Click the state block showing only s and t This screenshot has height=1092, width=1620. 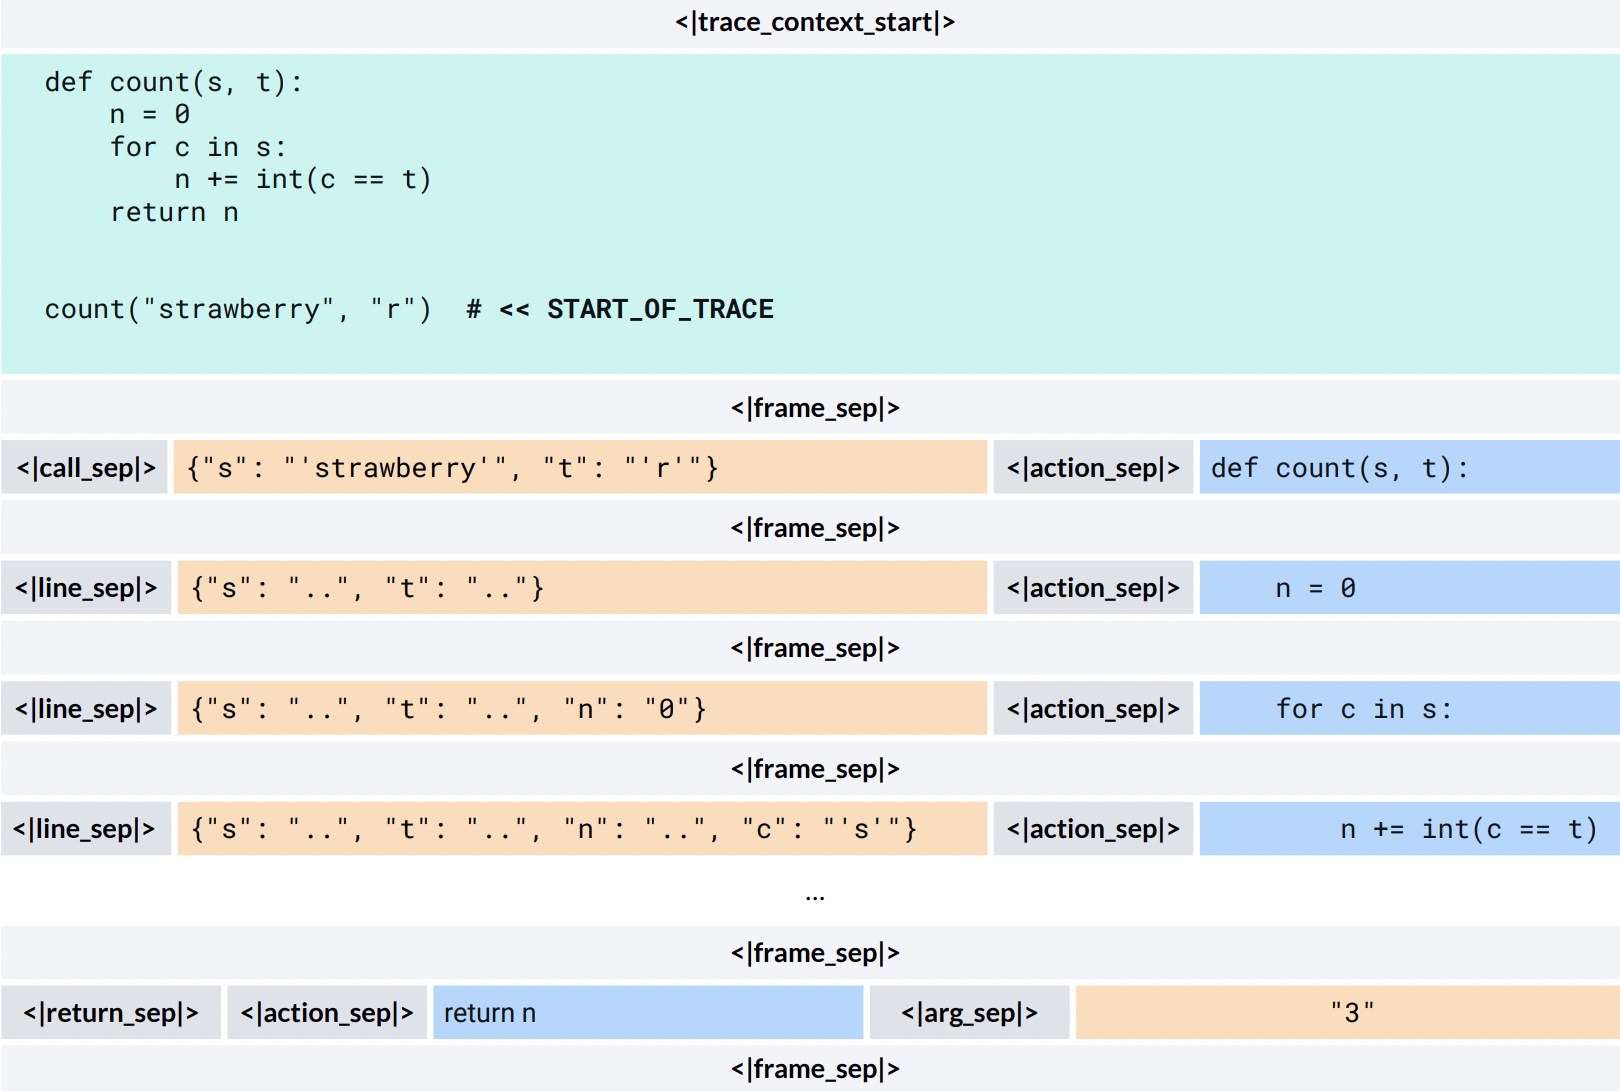(581, 588)
